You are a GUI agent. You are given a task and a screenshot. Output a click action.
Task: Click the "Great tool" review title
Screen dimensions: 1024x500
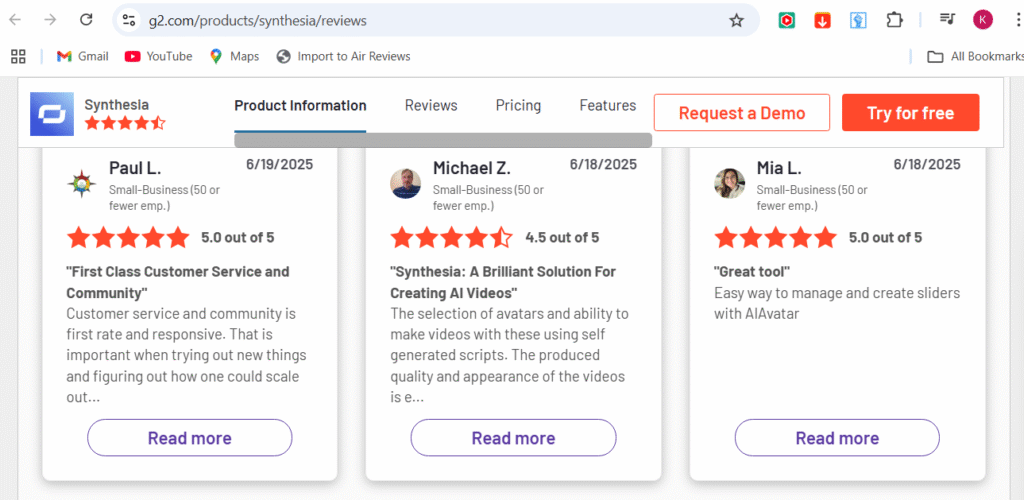coord(752,272)
